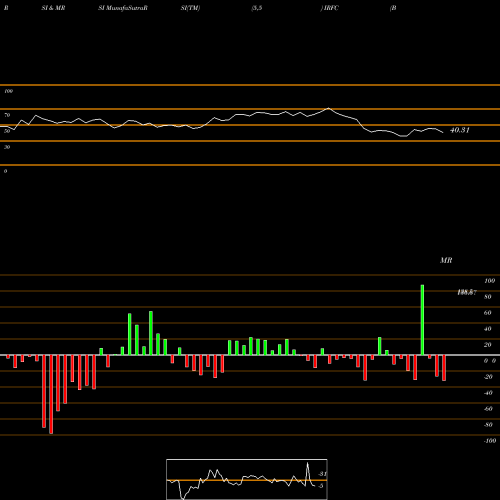Click the 50 level label on RSI axis

pos(7,131)
